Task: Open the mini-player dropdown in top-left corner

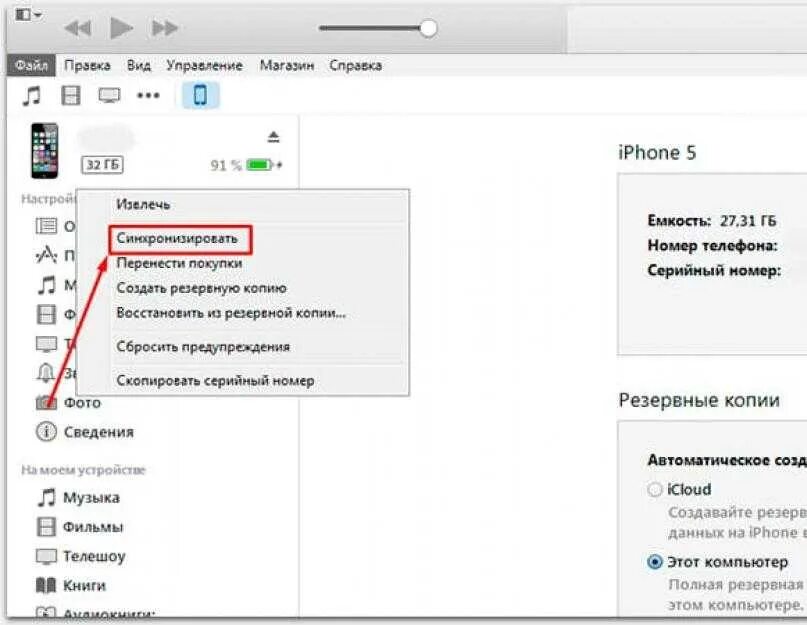Action: (29, 14)
